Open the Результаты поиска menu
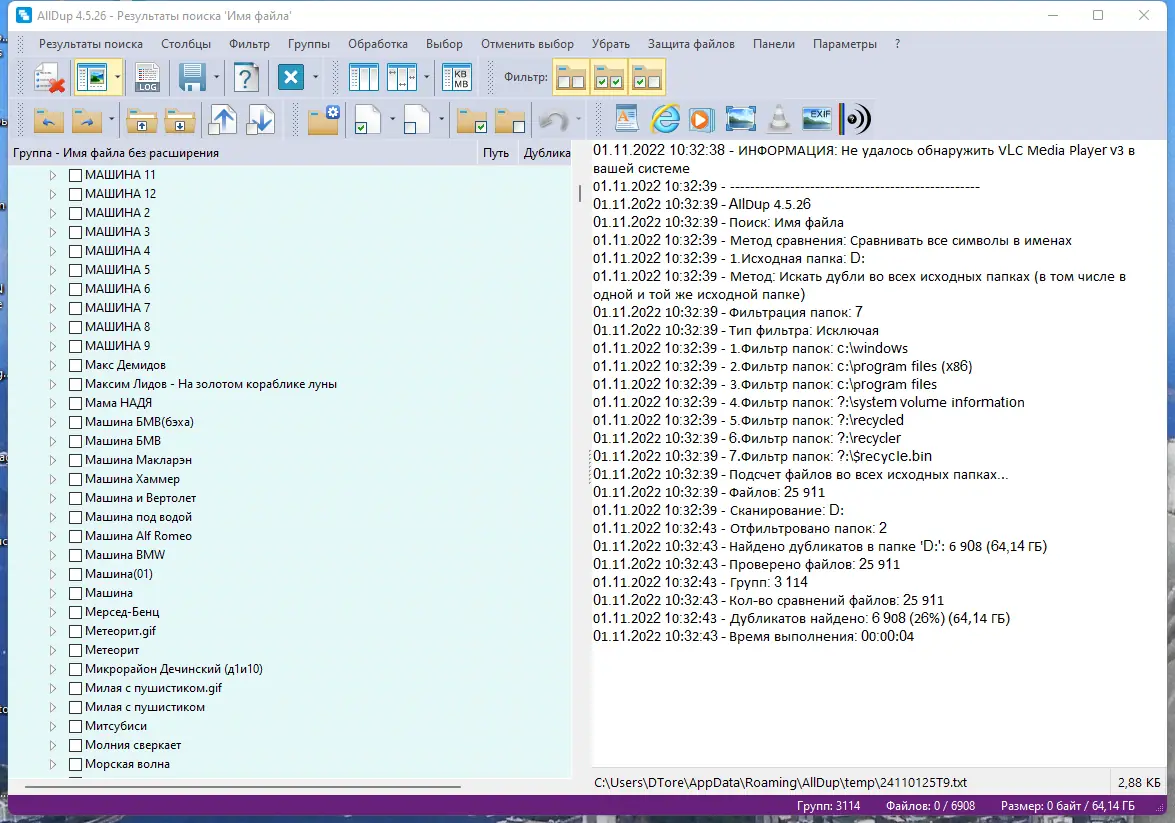The image size is (1175, 823). click(91, 43)
